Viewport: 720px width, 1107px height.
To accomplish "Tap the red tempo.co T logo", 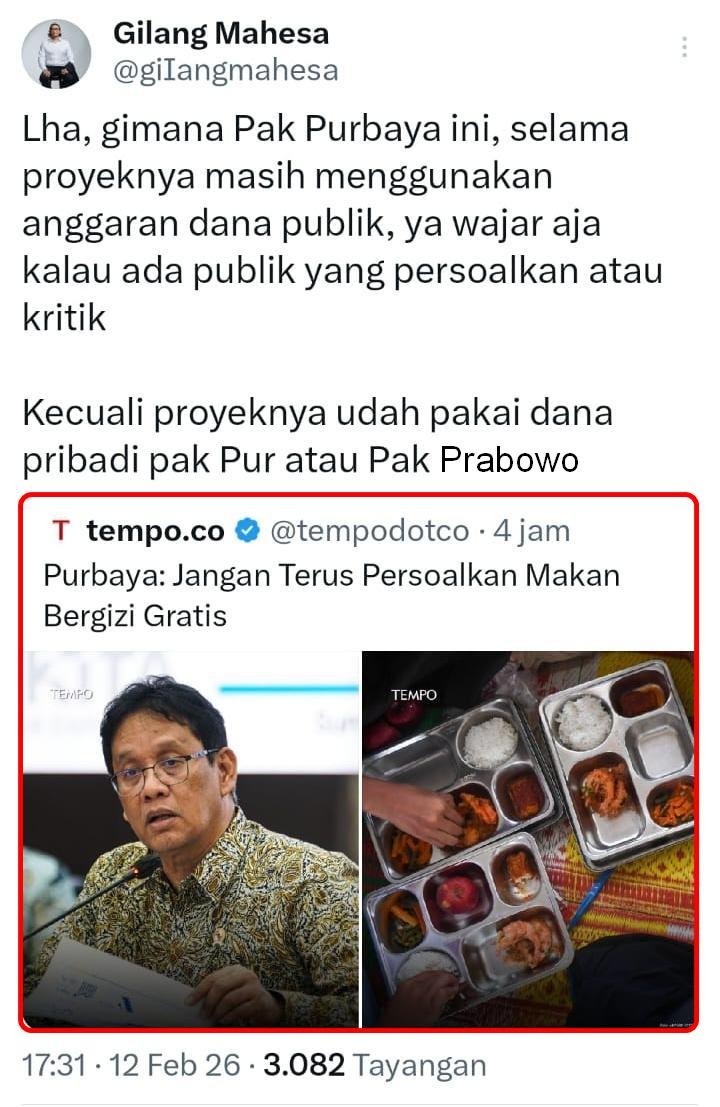I will [x=61, y=530].
